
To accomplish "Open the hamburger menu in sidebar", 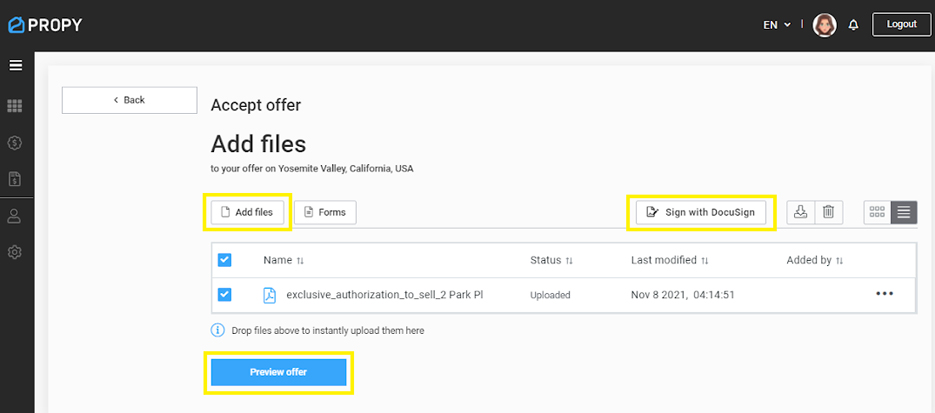I will [x=15, y=66].
